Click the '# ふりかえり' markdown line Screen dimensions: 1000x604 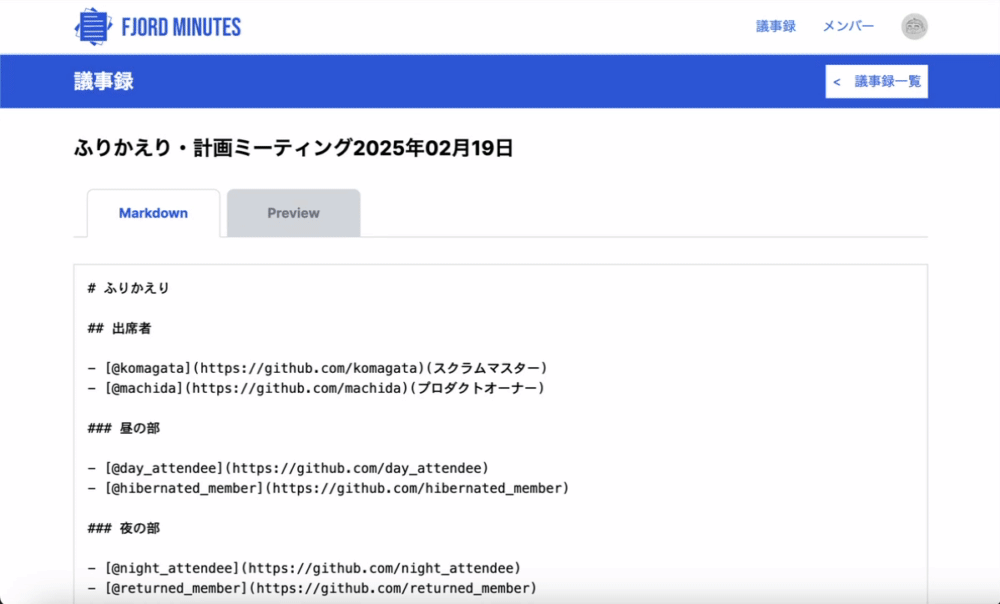tap(129, 288)
